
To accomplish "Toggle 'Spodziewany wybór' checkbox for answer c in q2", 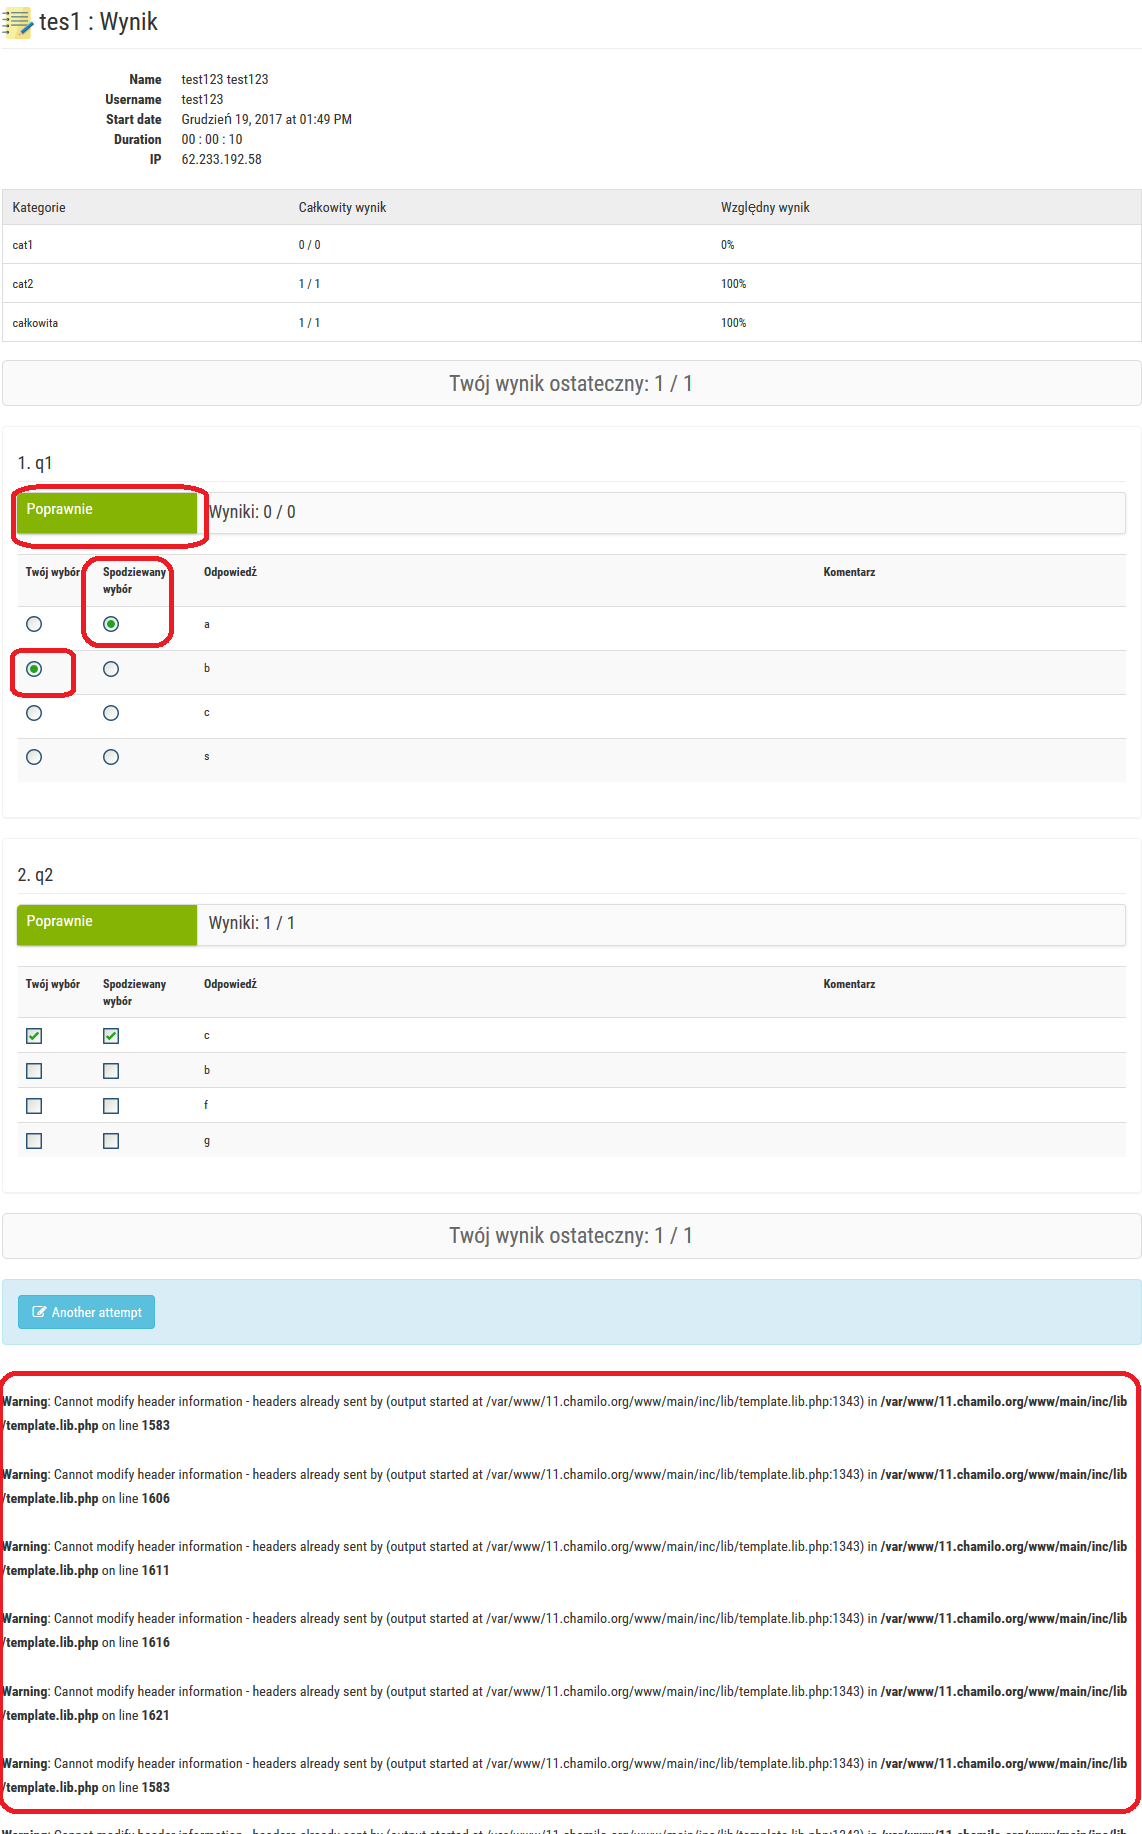I will [x=111, y=1036].
